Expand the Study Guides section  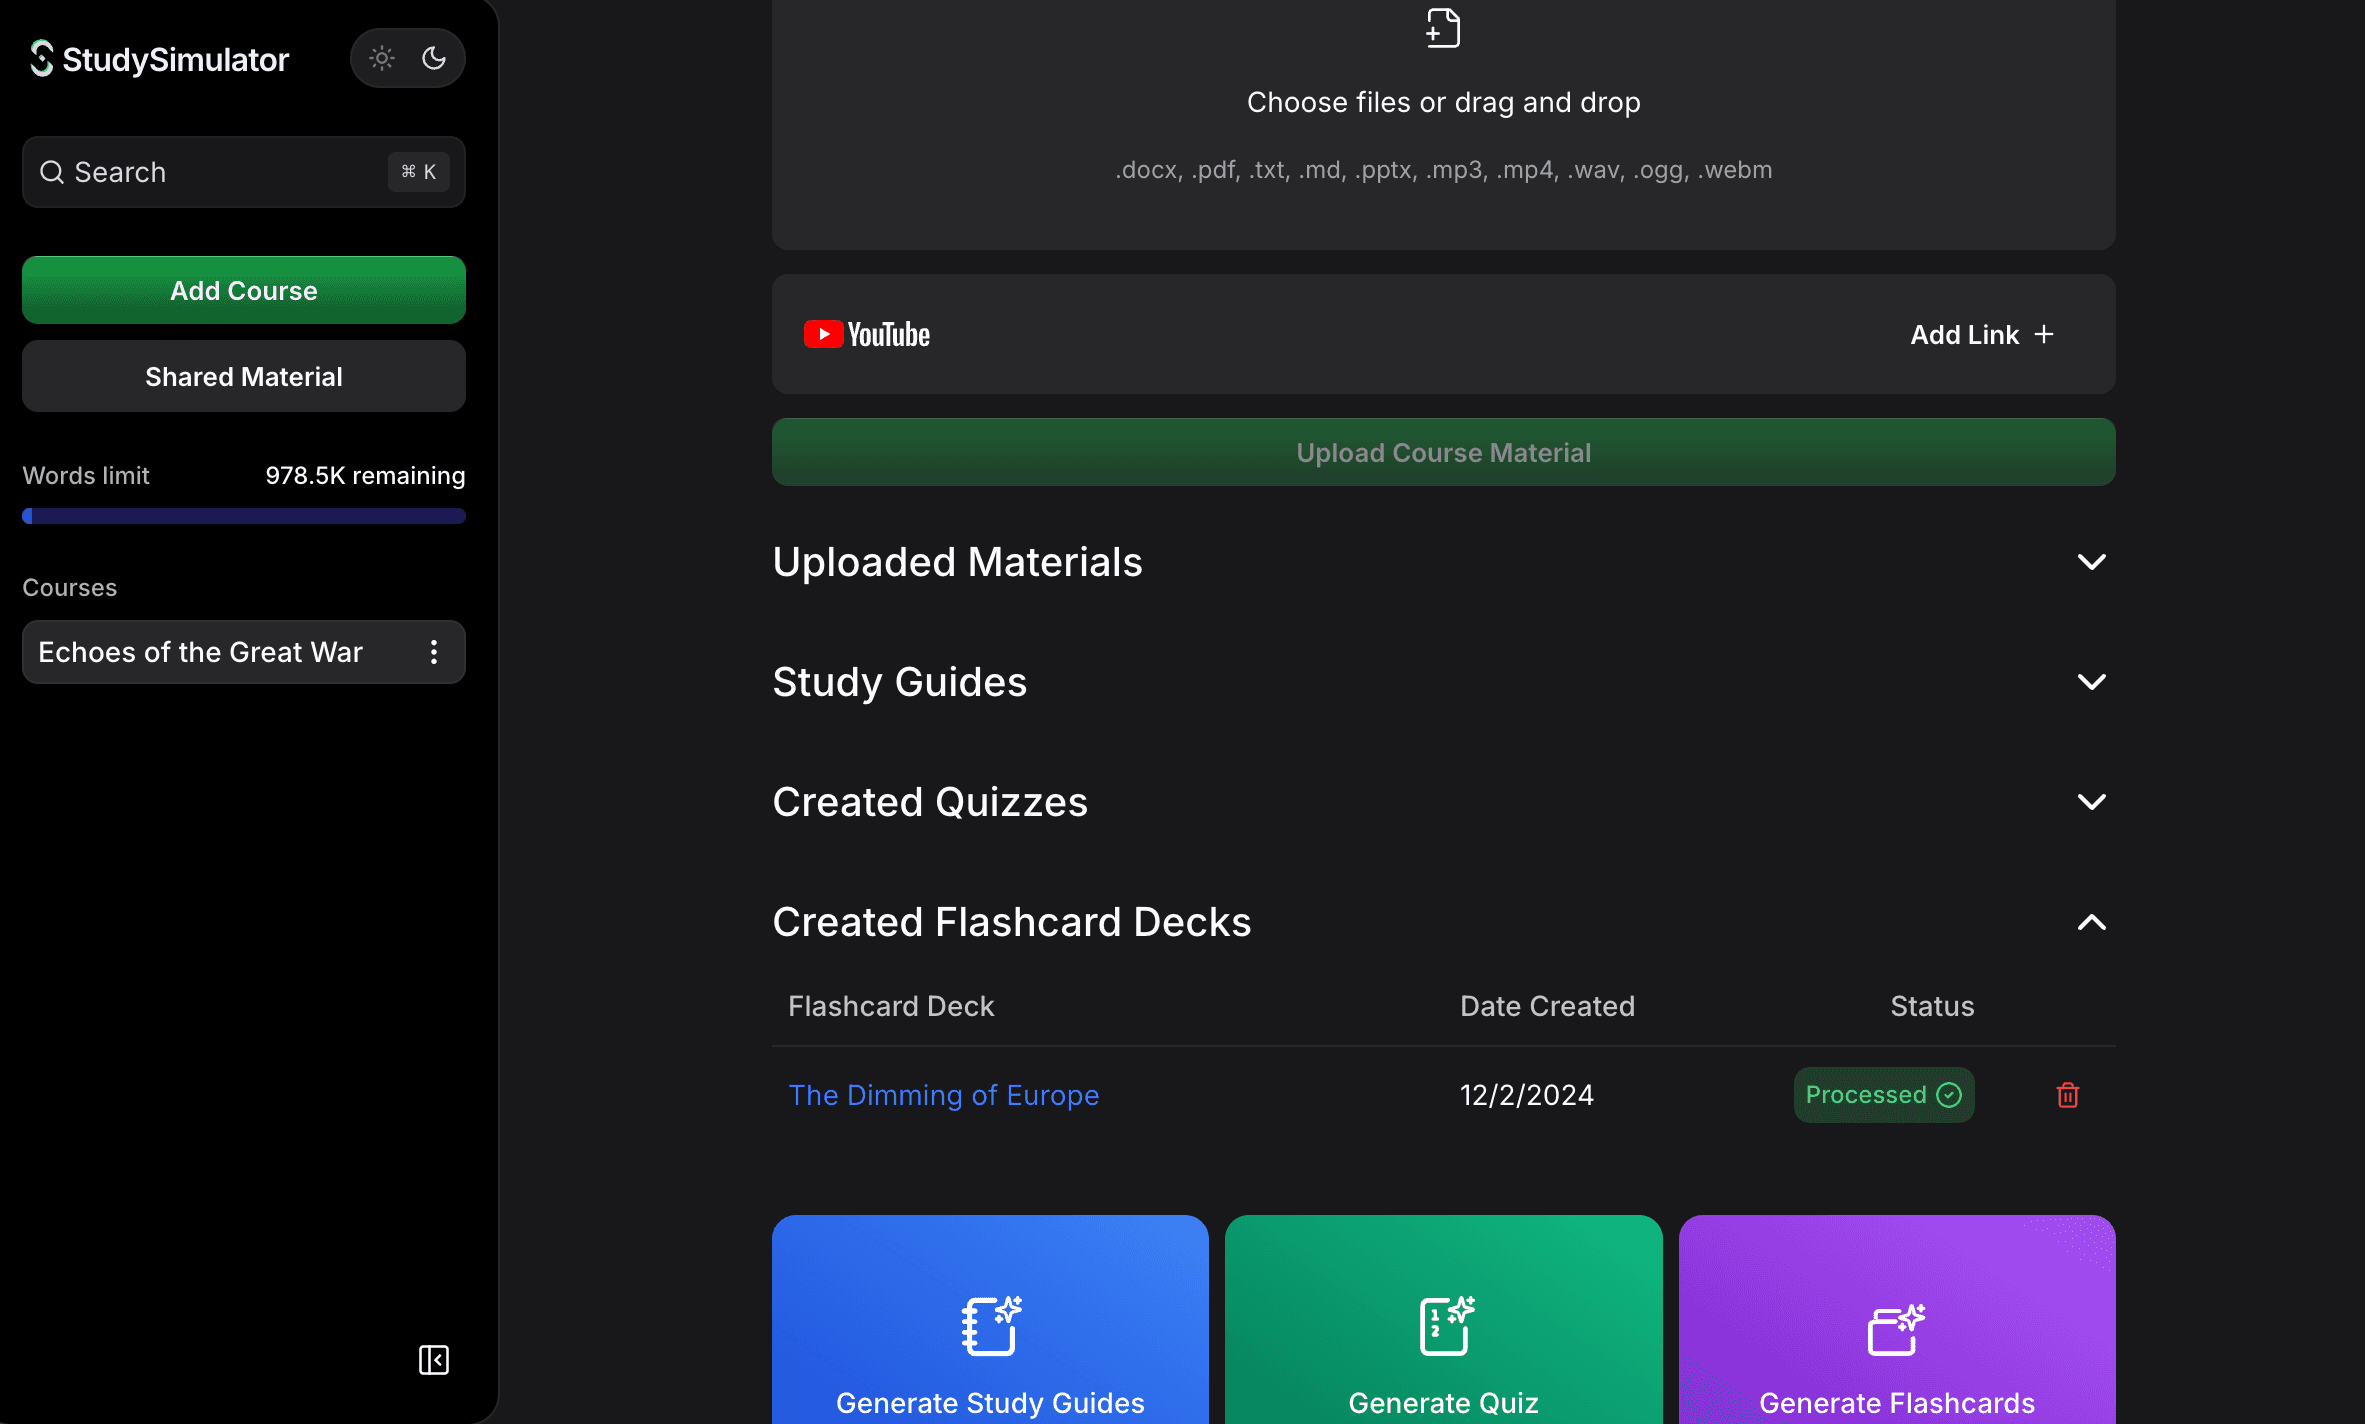(x=2092, y=682)
